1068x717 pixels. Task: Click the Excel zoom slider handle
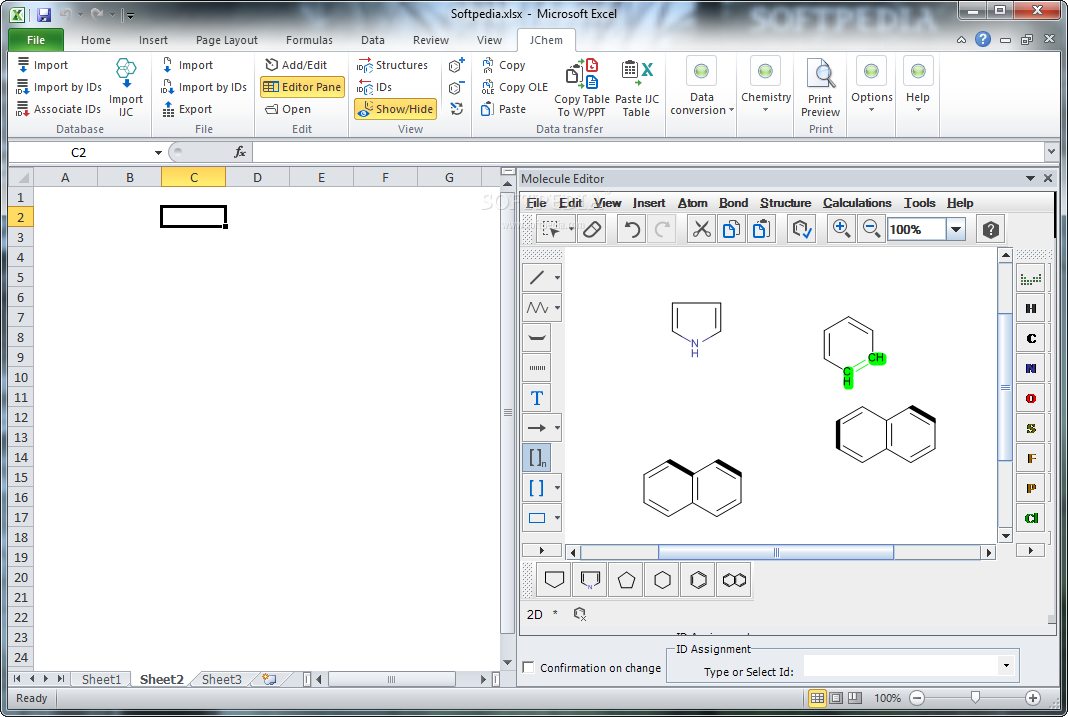coord(975,698)
